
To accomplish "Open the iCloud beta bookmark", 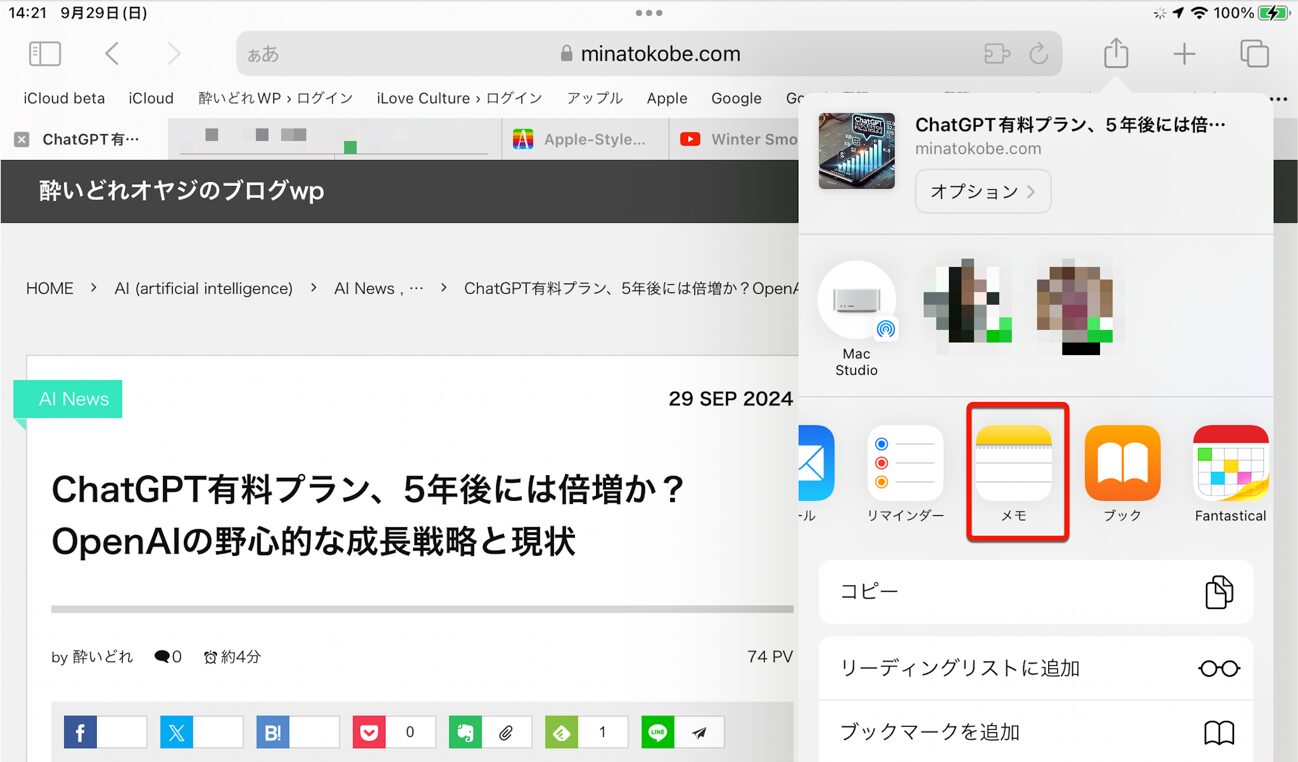I will pyautogui.click(x=64, y=98).
